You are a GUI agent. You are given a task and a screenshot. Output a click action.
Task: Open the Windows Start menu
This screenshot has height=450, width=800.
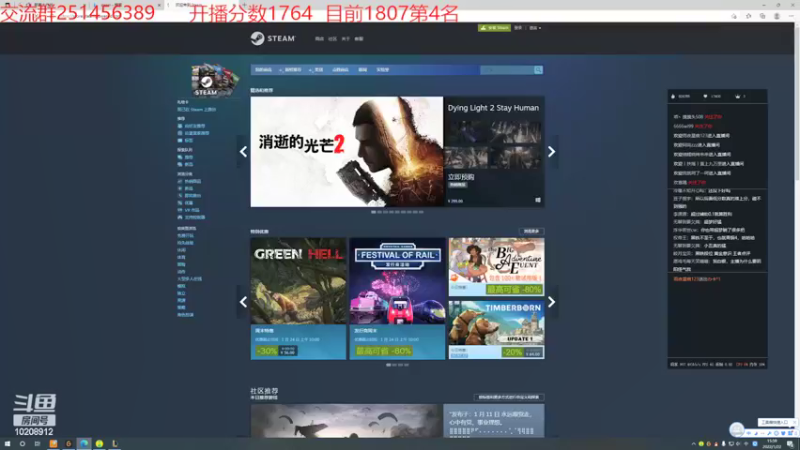(7, 444)
